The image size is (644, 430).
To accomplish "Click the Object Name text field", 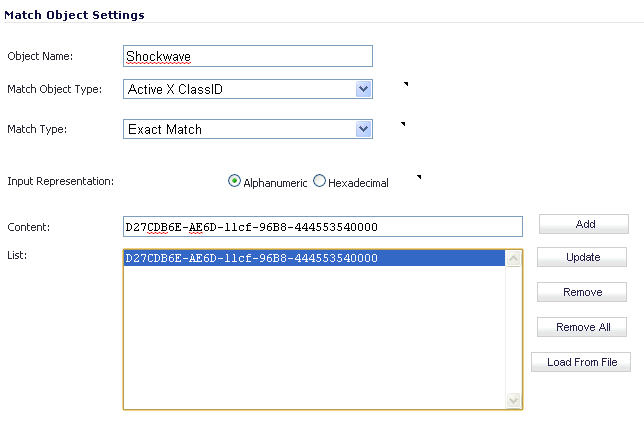I will coord(248,56).
